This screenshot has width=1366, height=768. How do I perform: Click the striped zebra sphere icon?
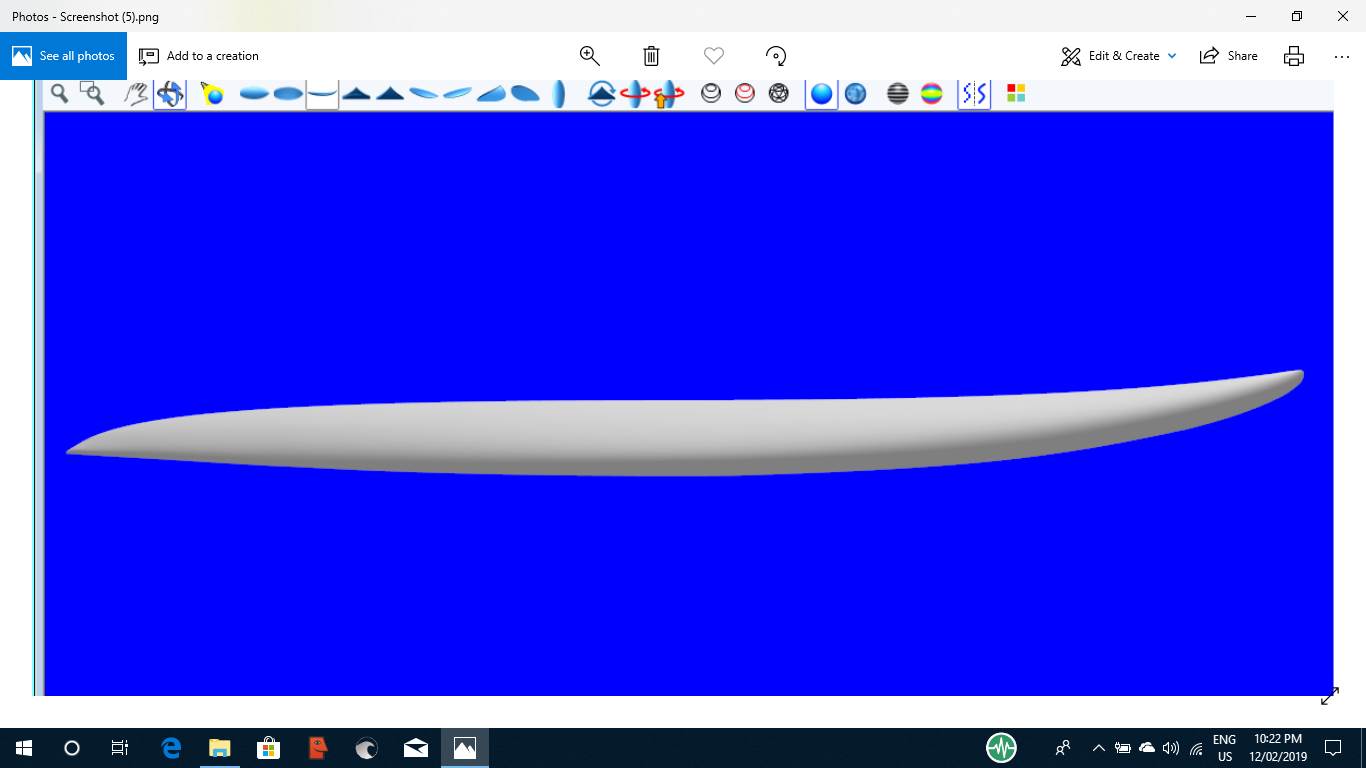(x=898, y=94)
